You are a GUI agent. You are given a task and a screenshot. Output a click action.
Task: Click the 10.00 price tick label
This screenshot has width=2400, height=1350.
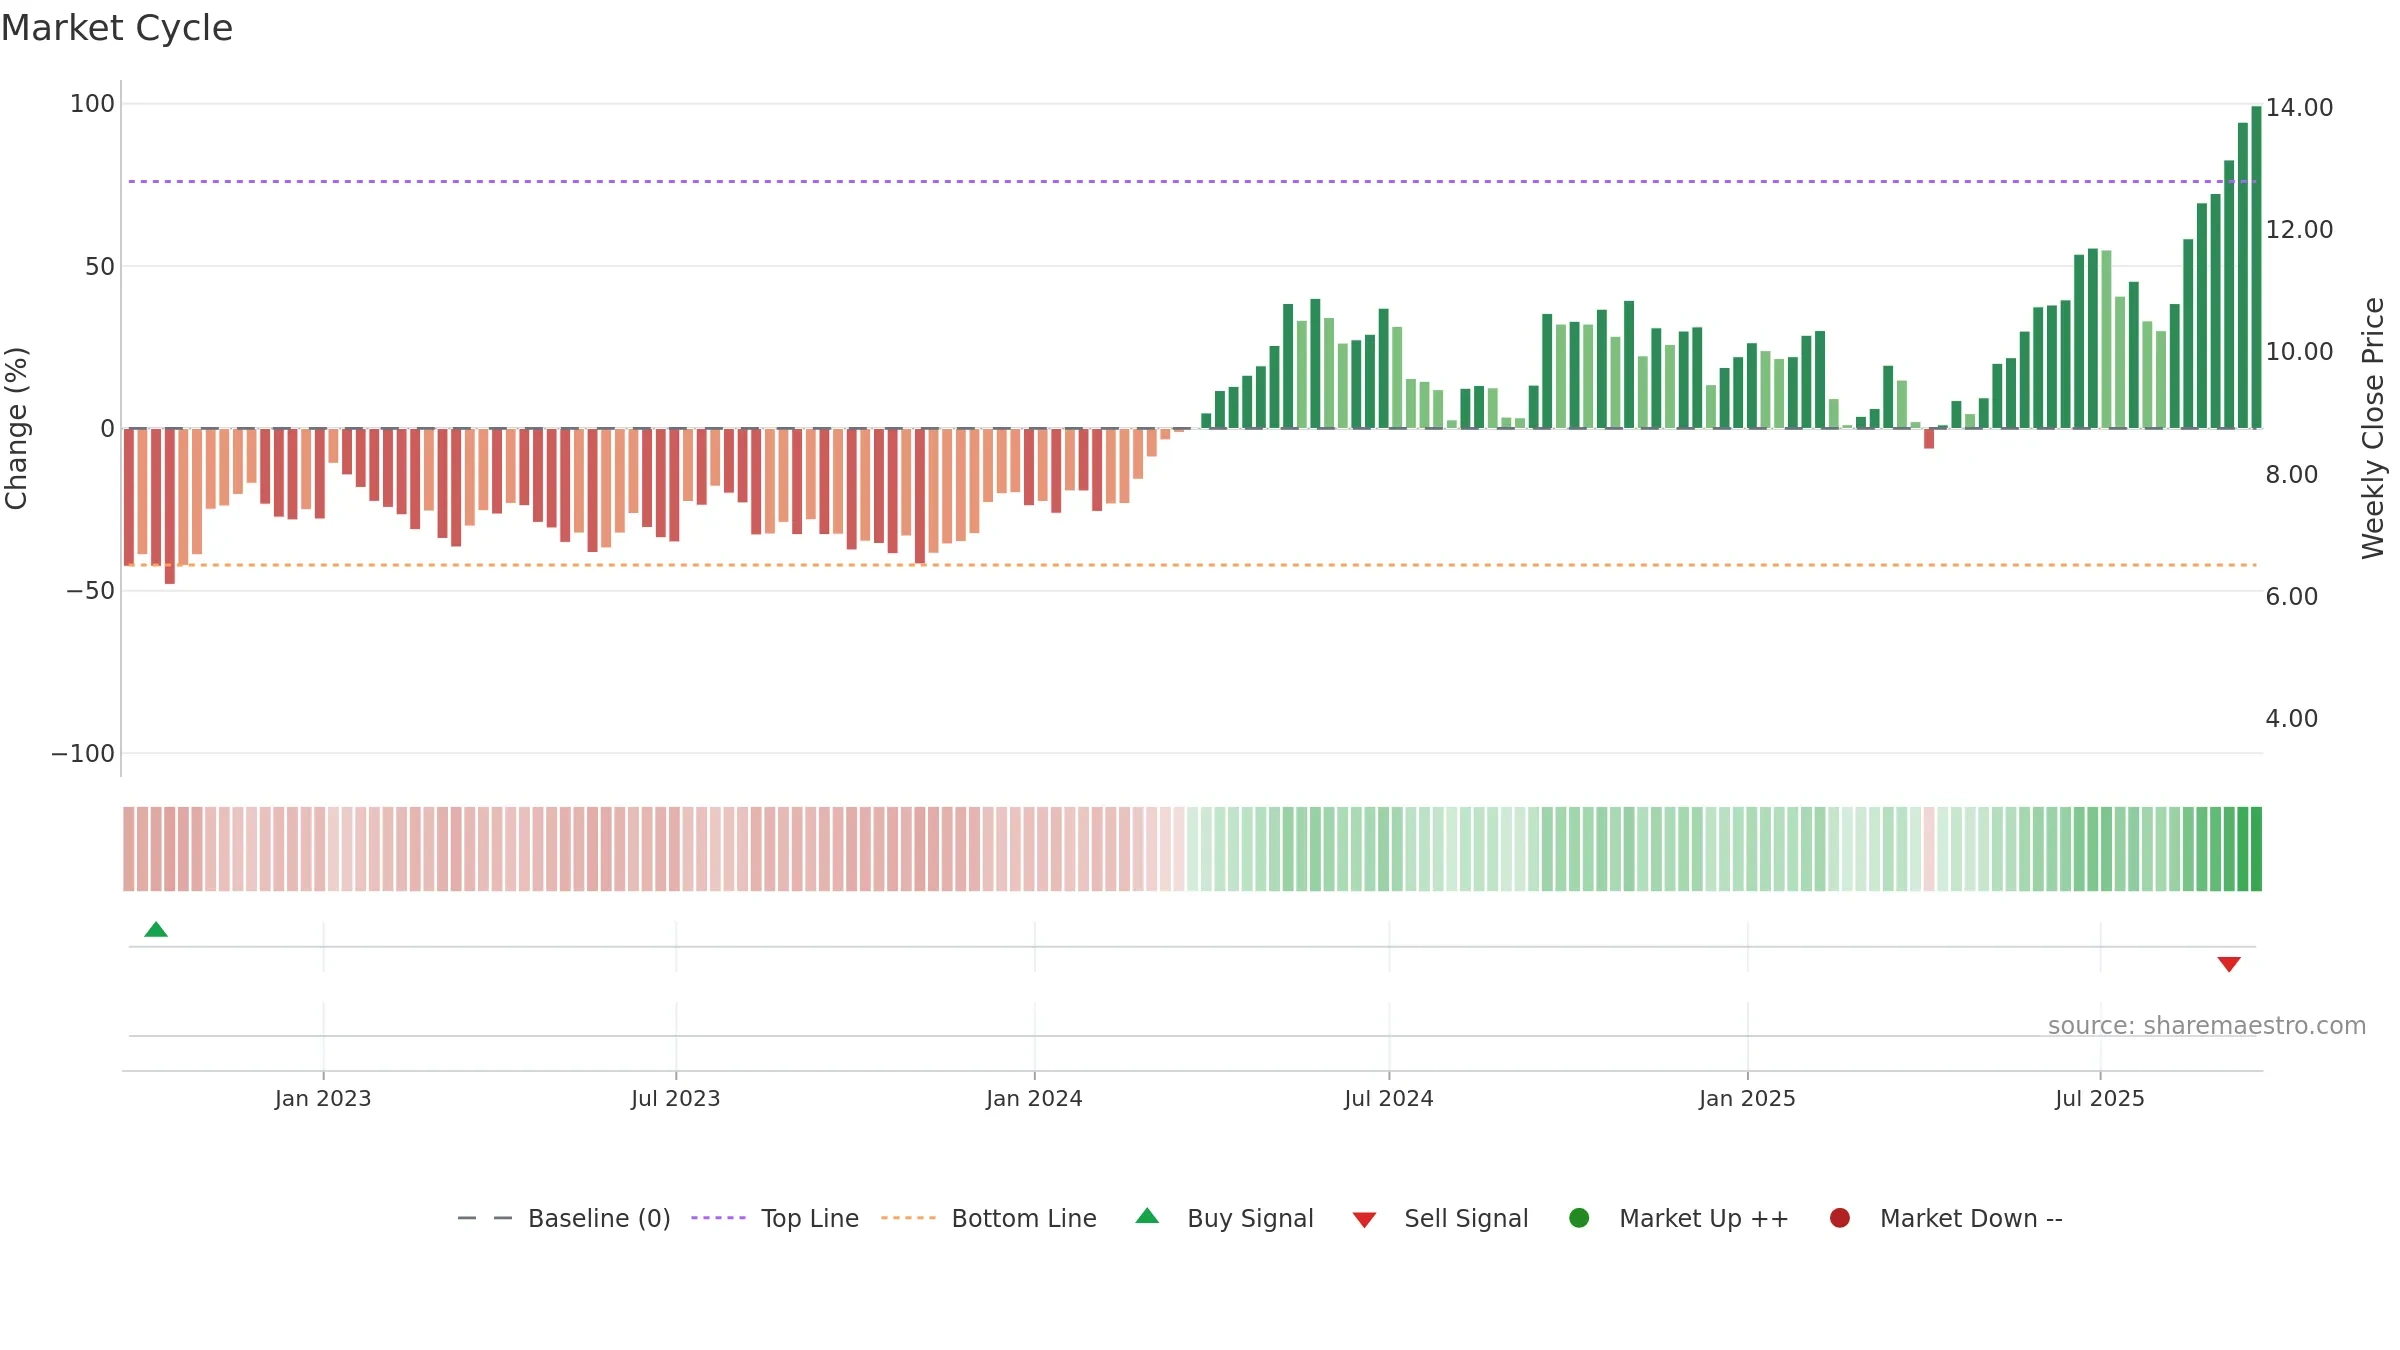[2299, 352]
